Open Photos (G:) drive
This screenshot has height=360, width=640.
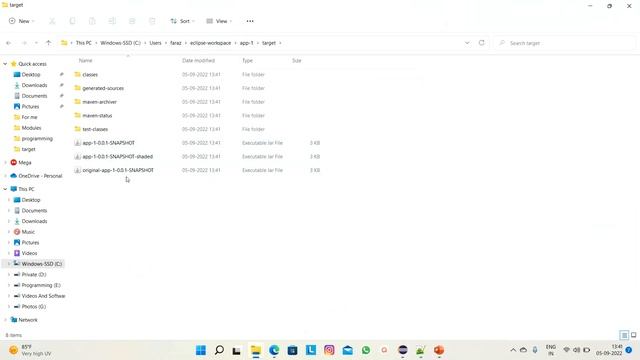(x=33, y=307)
